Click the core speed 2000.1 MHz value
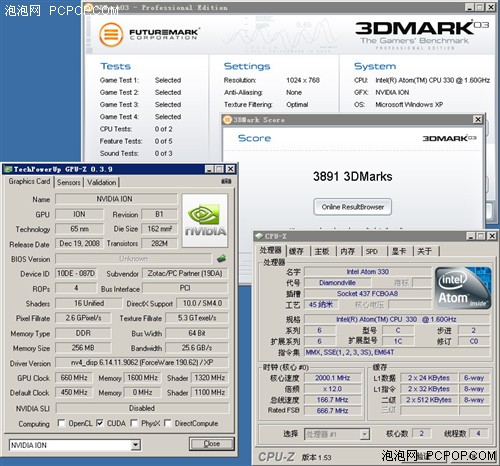The image size is (500, 466). [x=333, y=378]
